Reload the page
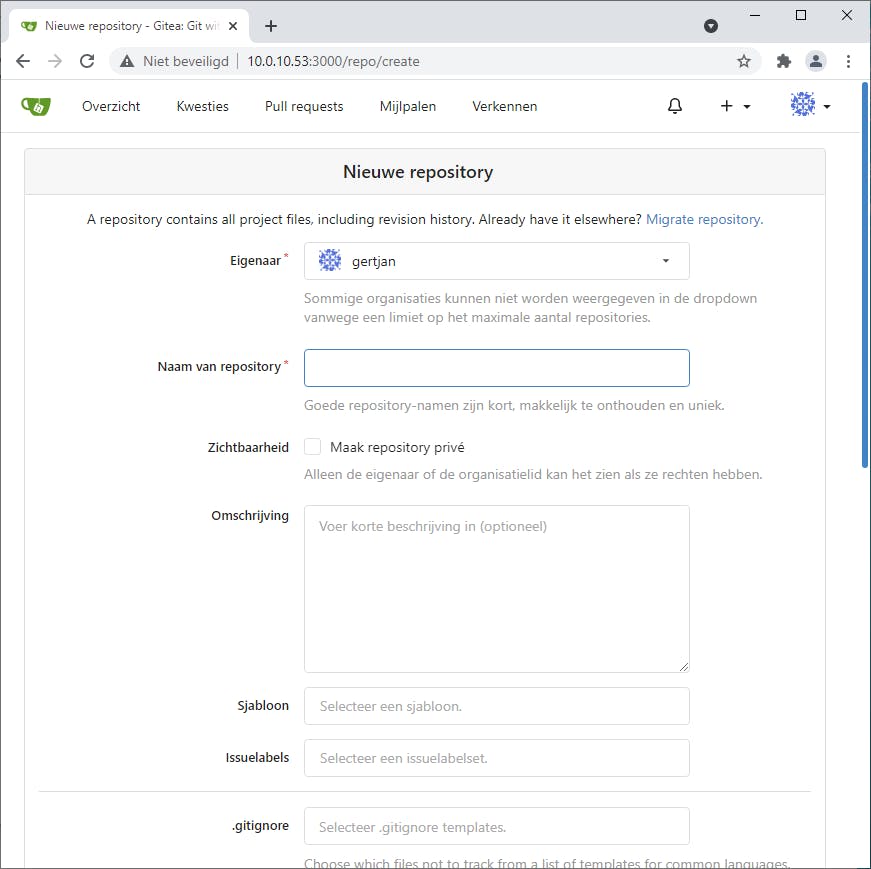 coord(87,60)
